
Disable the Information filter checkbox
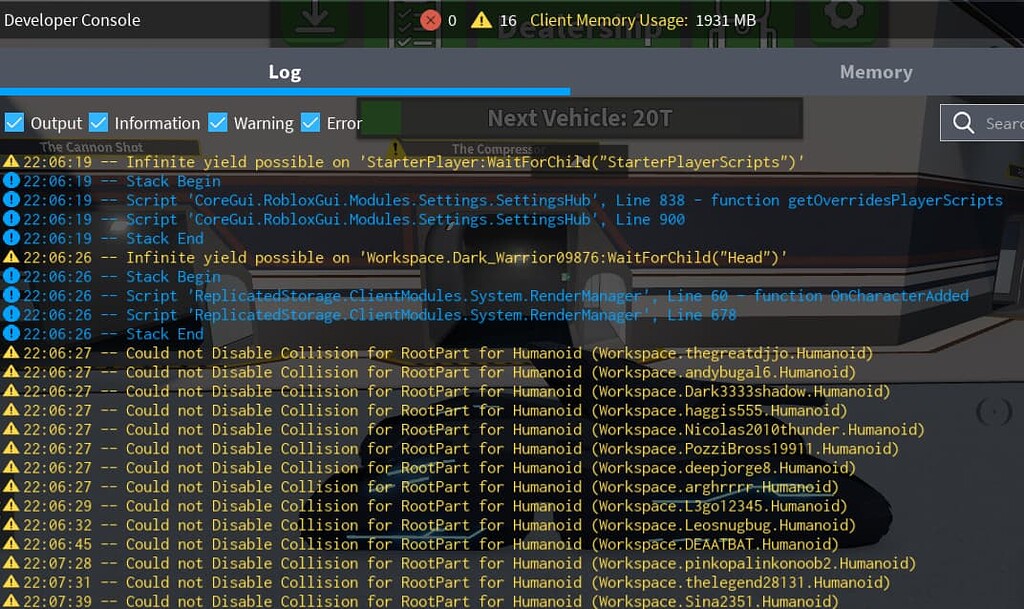[x=99, y=122]
